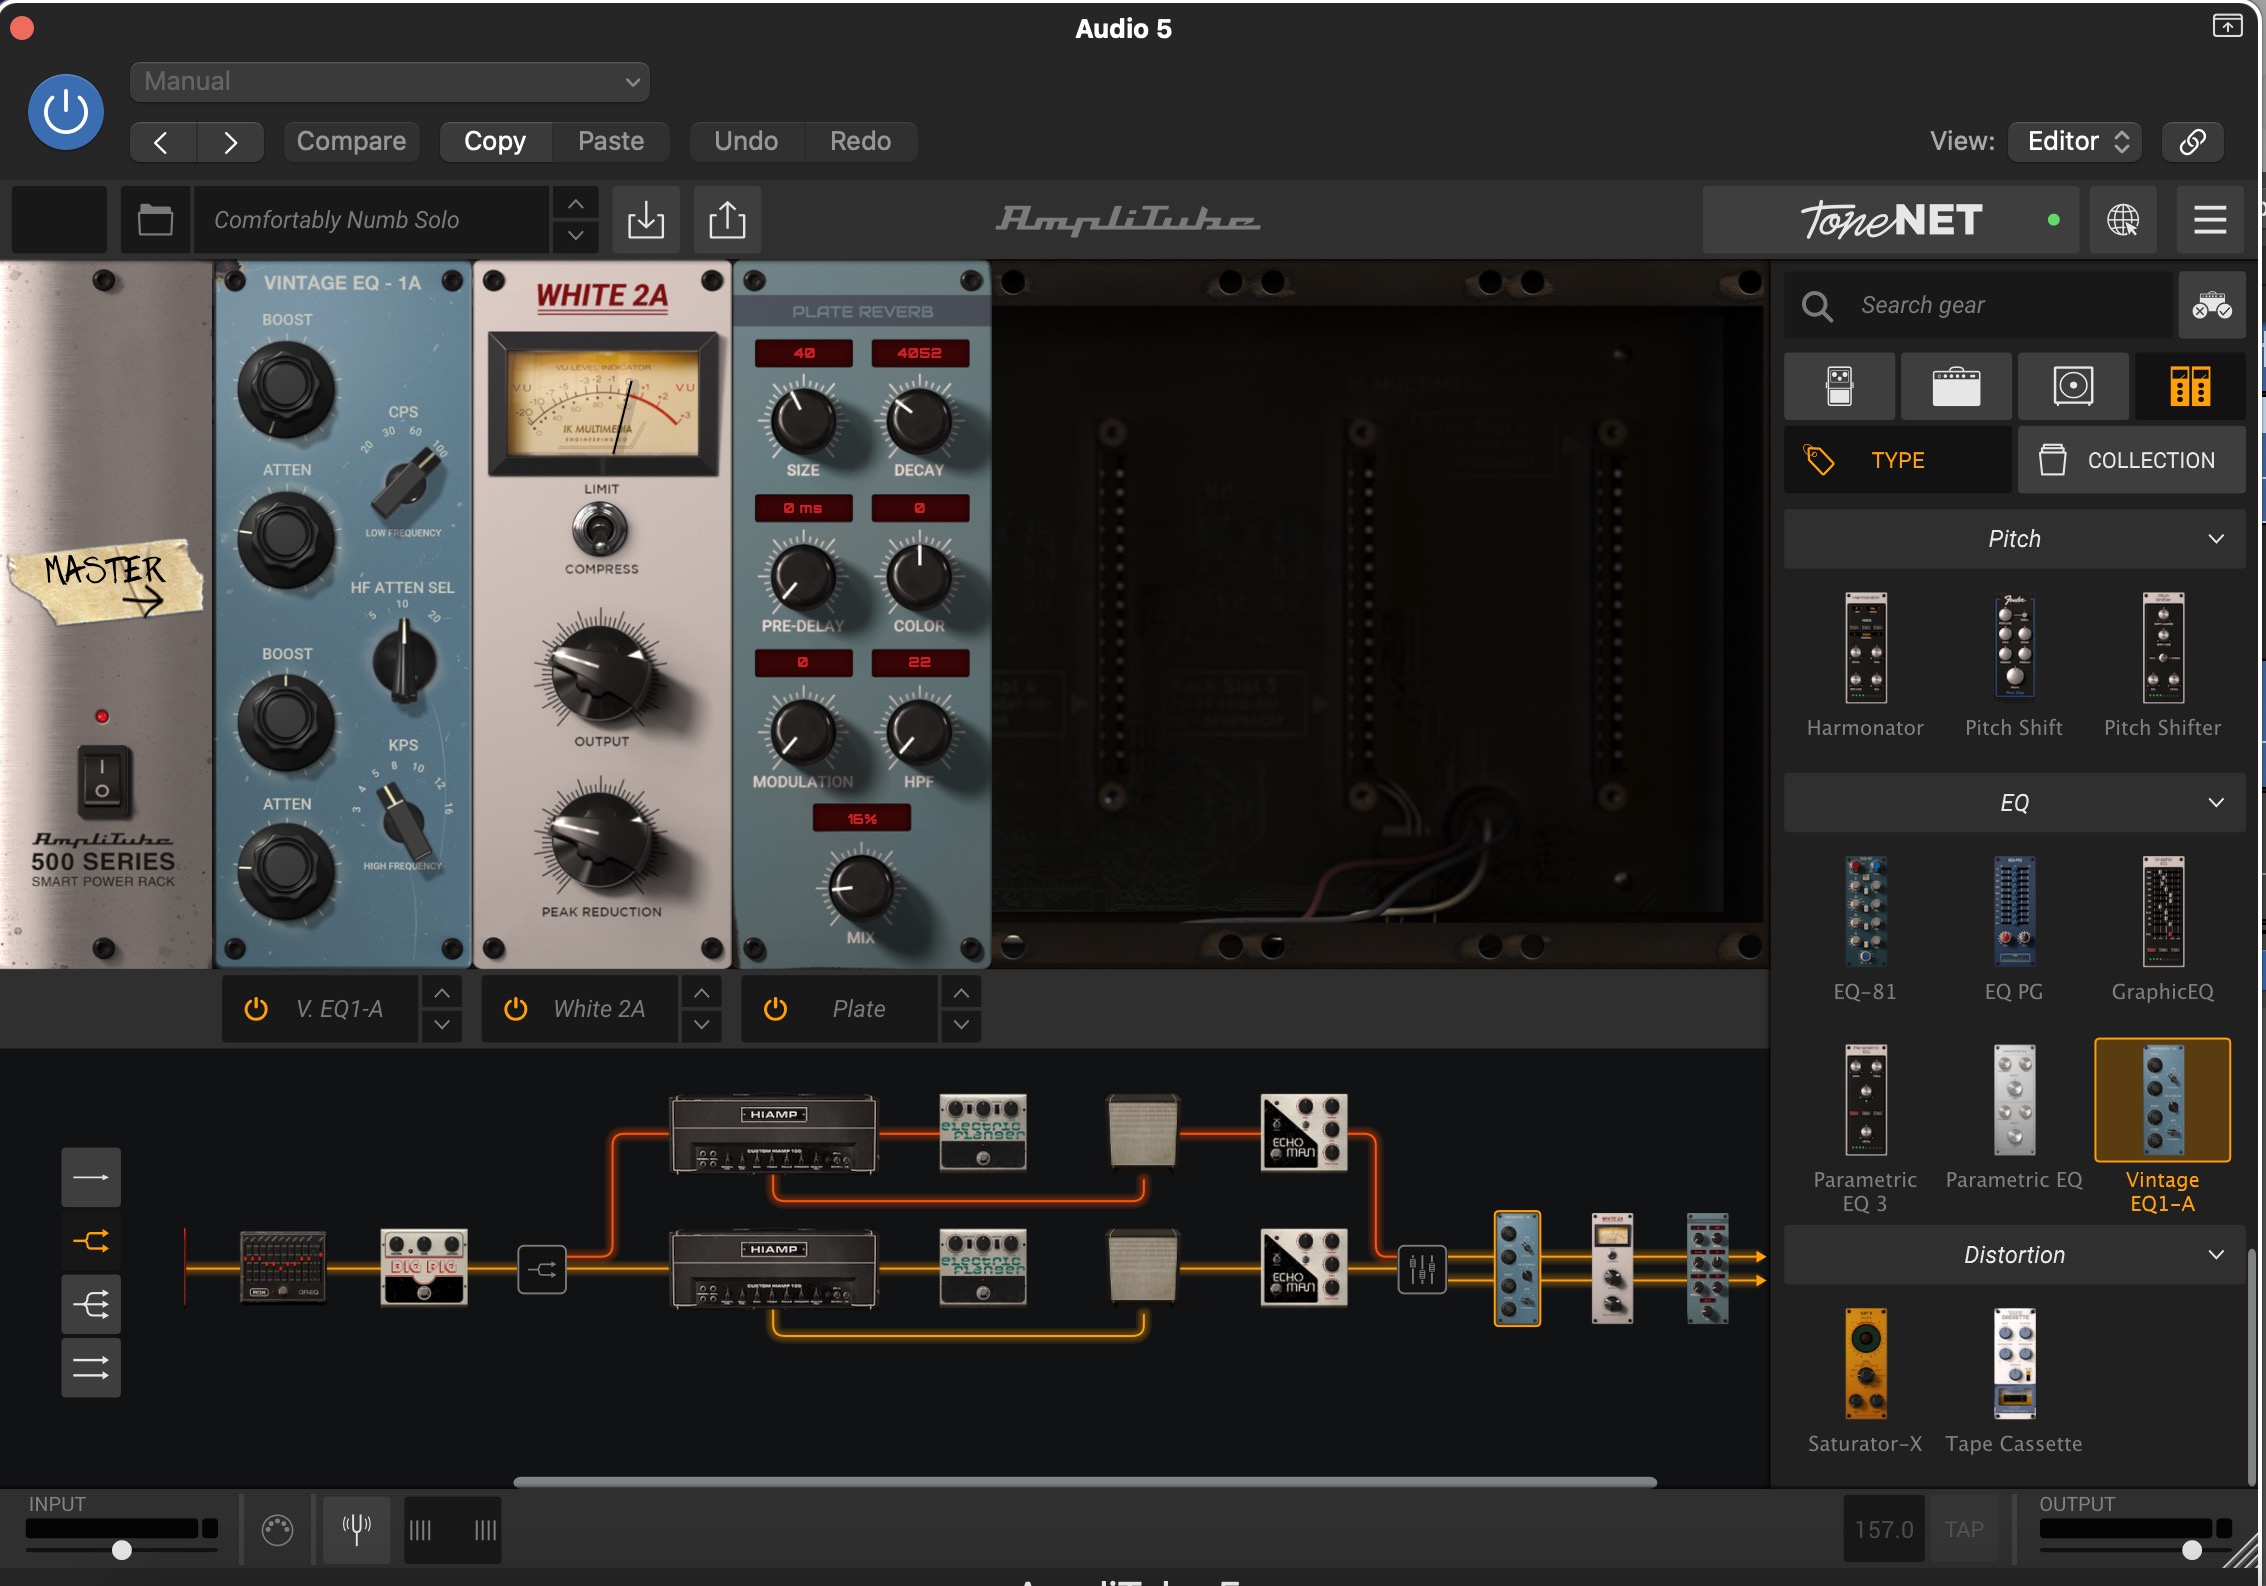2266x1586 pixels.
Task: Open the tuner fork icon
Action: coord(357,1528)
